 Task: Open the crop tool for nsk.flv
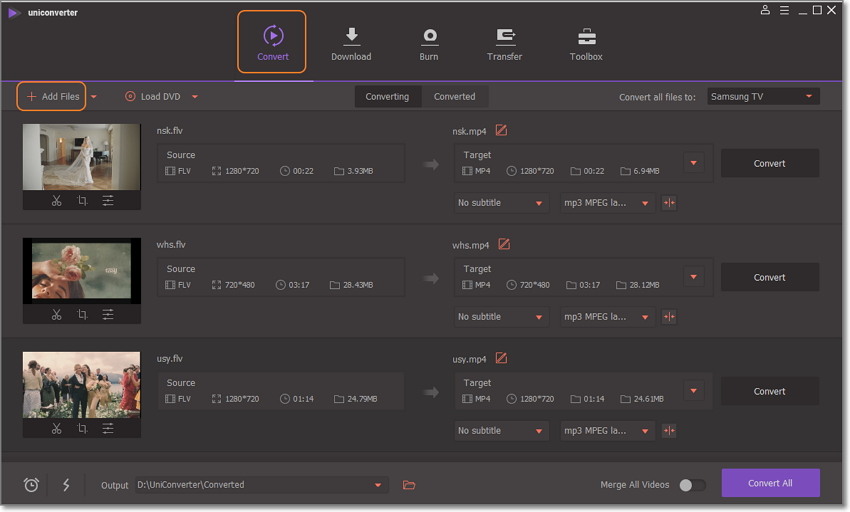(82, 201)
